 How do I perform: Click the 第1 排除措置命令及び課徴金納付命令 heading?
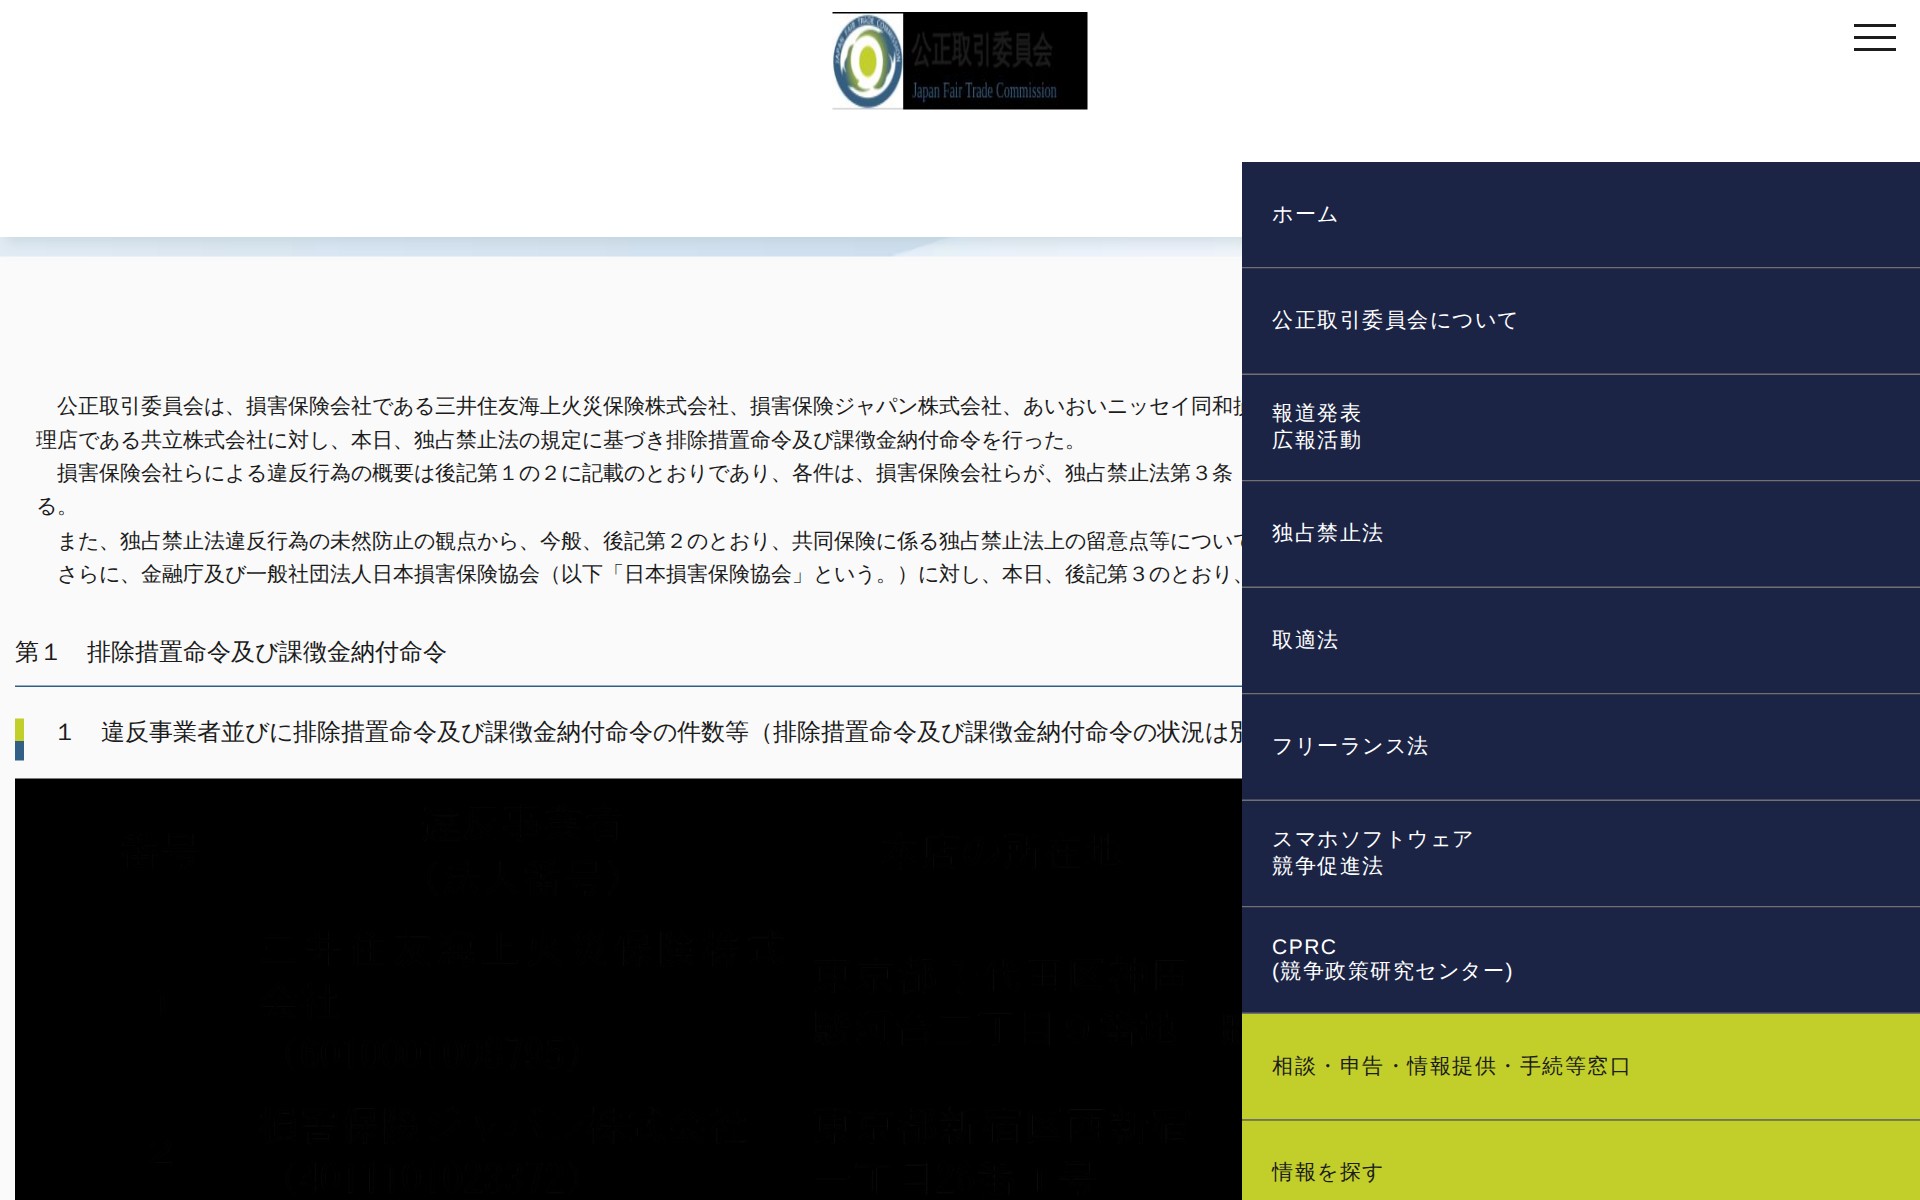coord(231,653)
